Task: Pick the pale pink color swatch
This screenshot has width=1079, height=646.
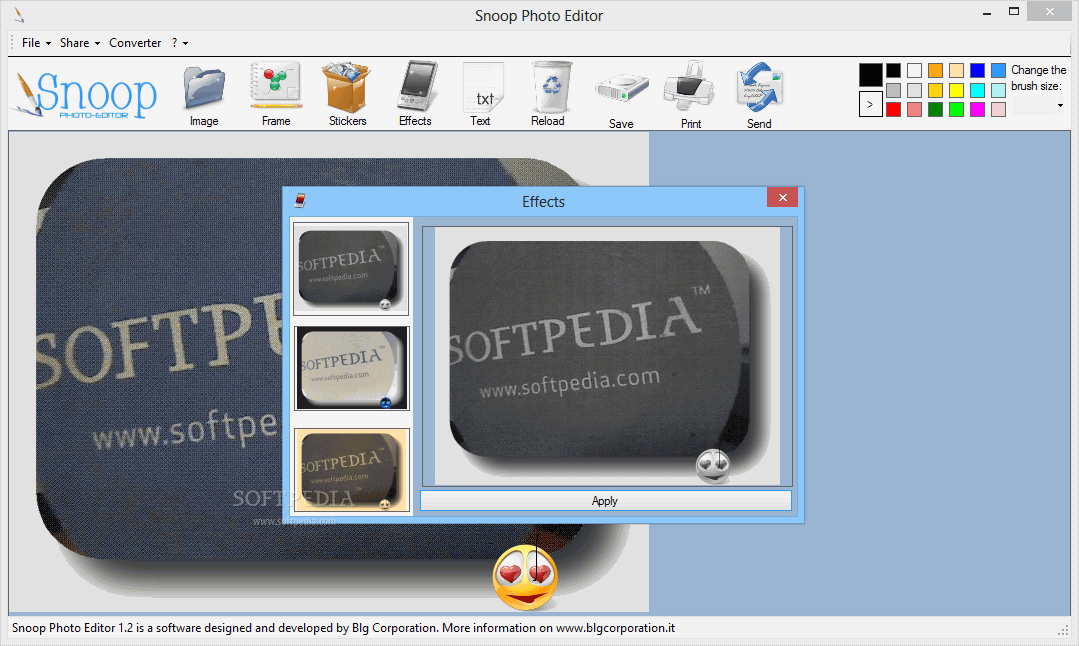Action: (x=998, y=109)
